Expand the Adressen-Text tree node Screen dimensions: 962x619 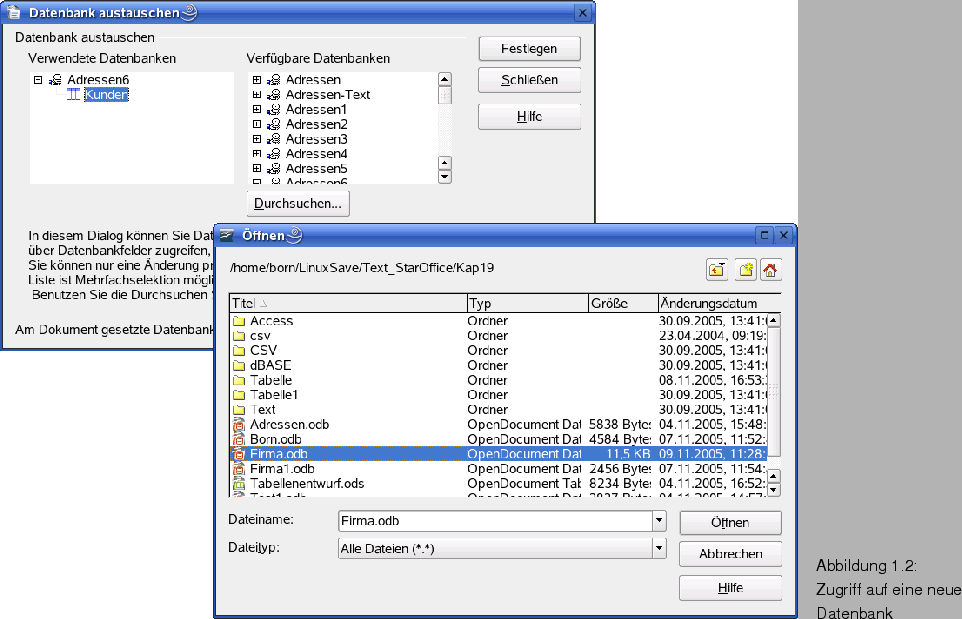pos(257,95)
